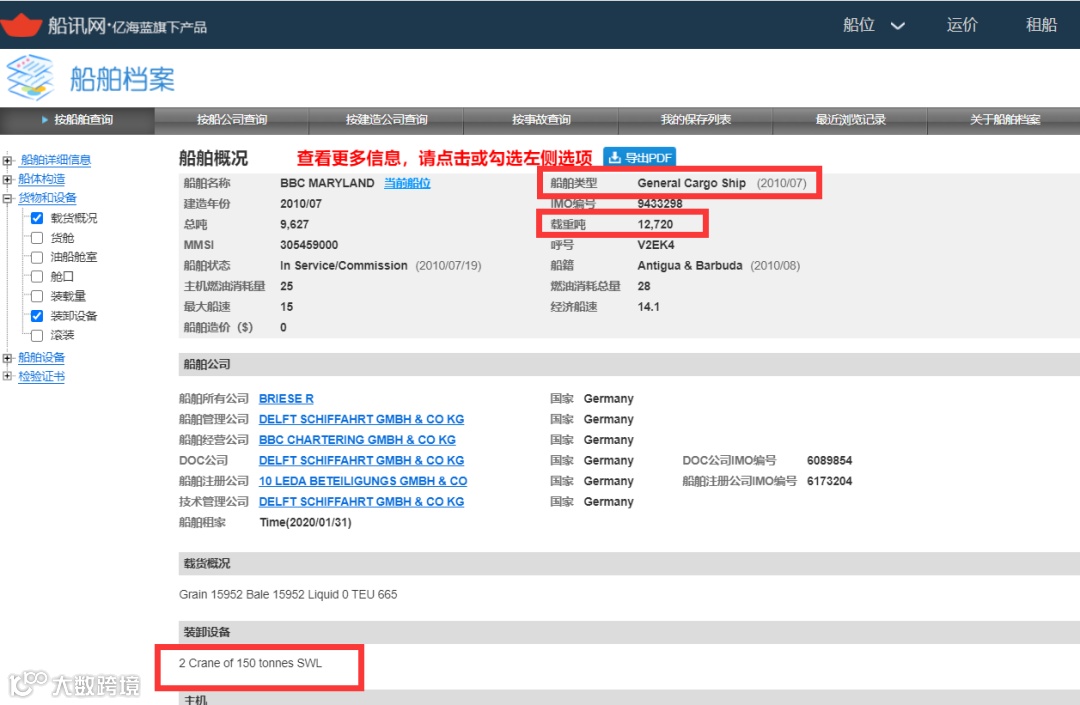Switch to 按事故查询 tab
The image size is (1080, 705).
[x=541, y=120]
